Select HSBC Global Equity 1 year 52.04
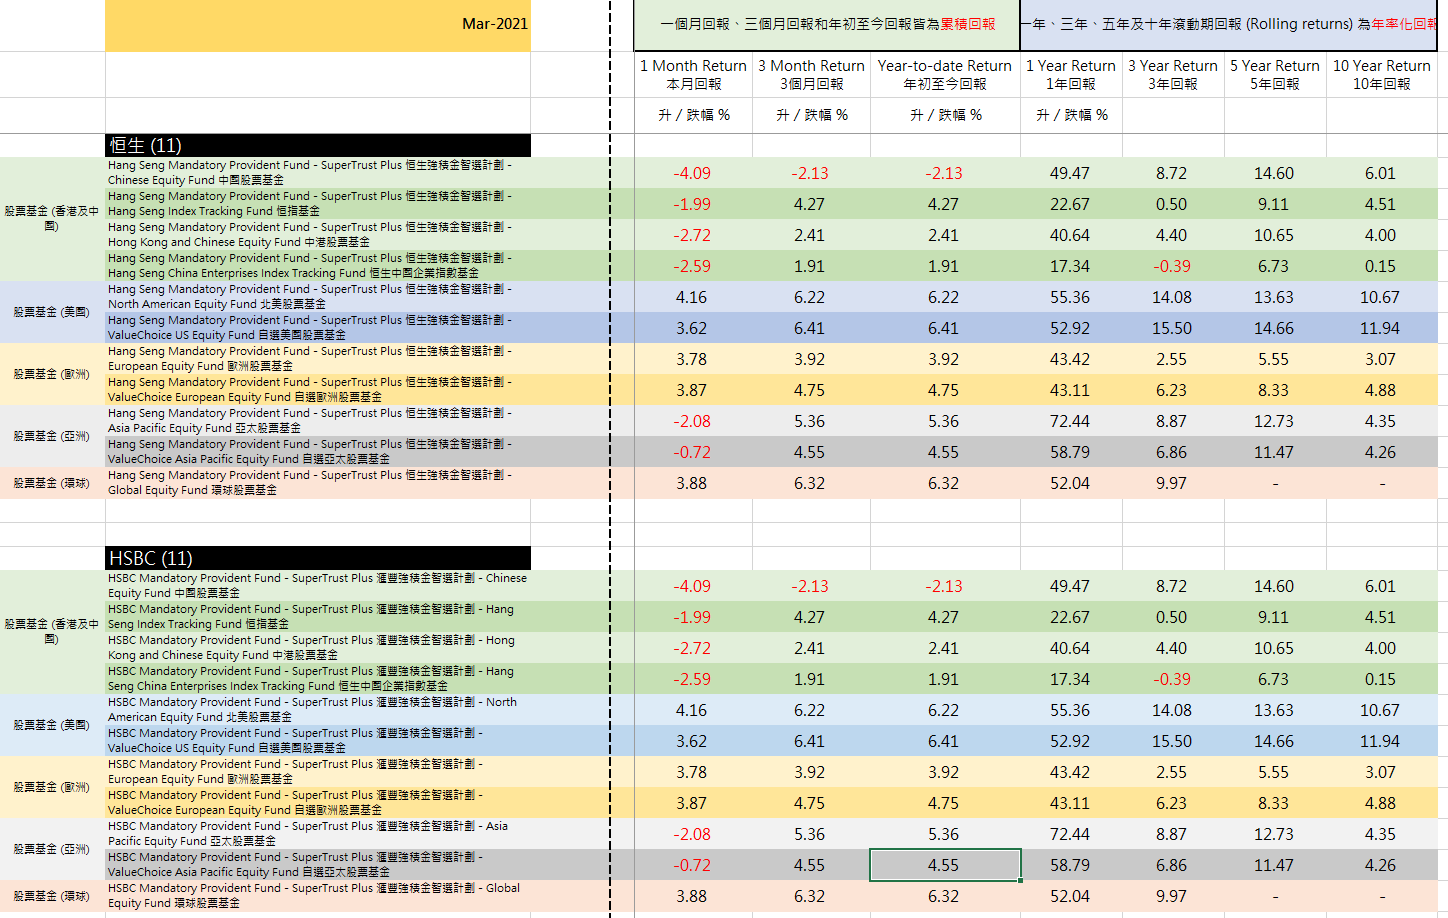1448x918 pixels. coord(1071,896)
